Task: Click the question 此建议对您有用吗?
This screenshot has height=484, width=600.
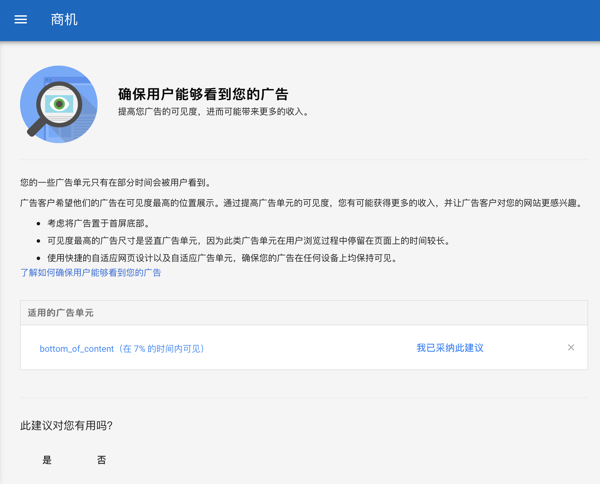Action: point(66,425)
